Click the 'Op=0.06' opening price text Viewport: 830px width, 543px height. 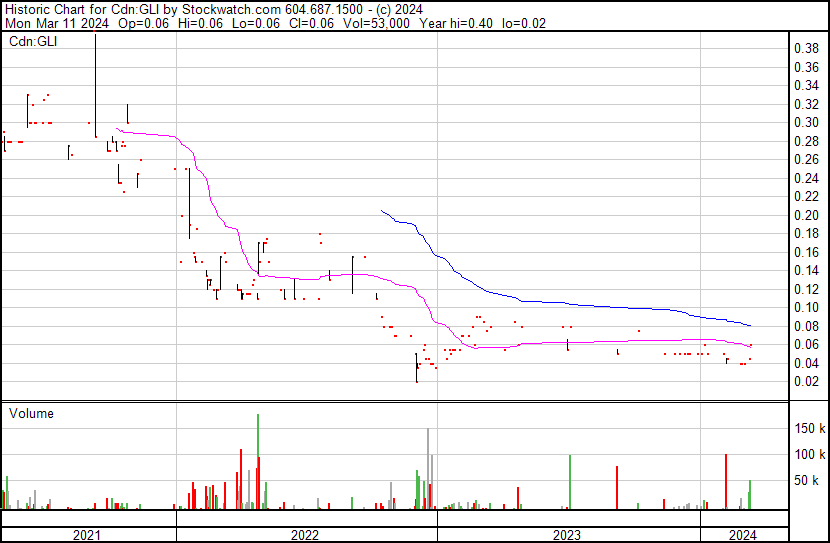143,23
